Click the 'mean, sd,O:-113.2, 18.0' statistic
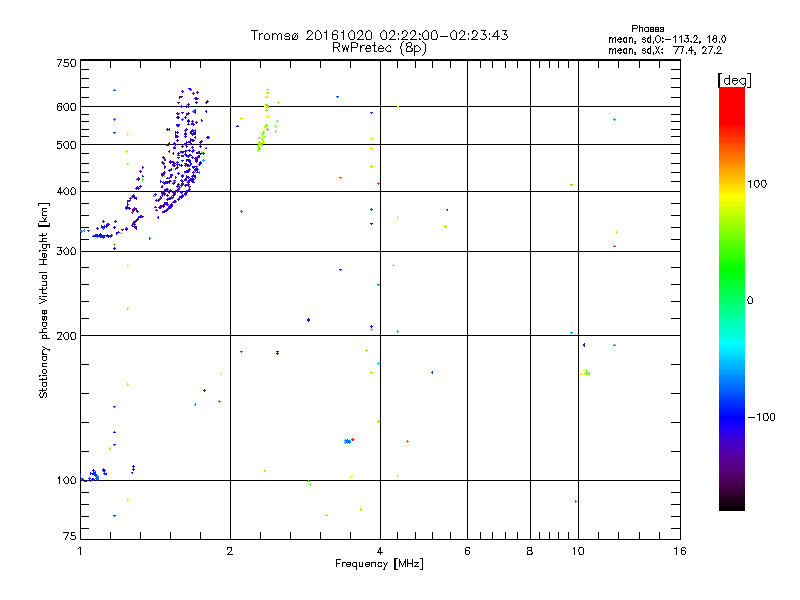Viewport: 800px width, 600px height. coord(667,39)
